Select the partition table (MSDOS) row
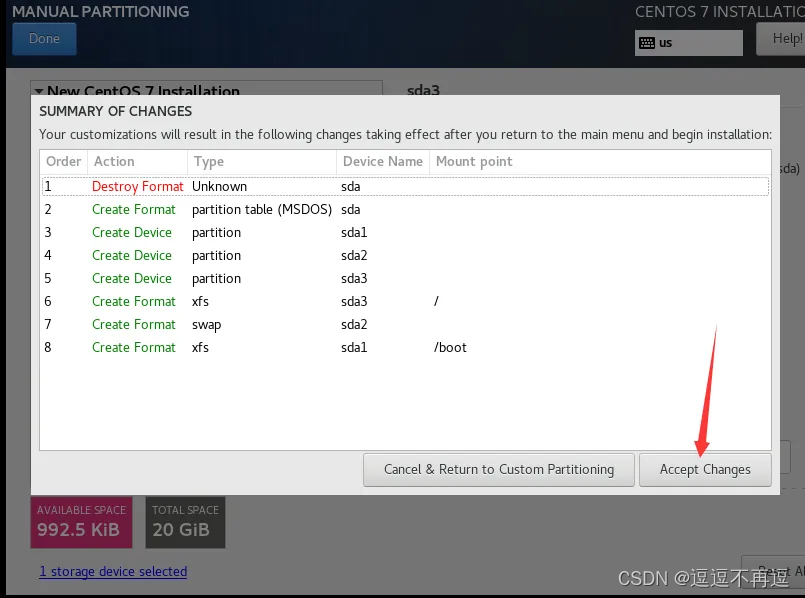This screenshot has width=805, height=598. (x=405, y=209)
